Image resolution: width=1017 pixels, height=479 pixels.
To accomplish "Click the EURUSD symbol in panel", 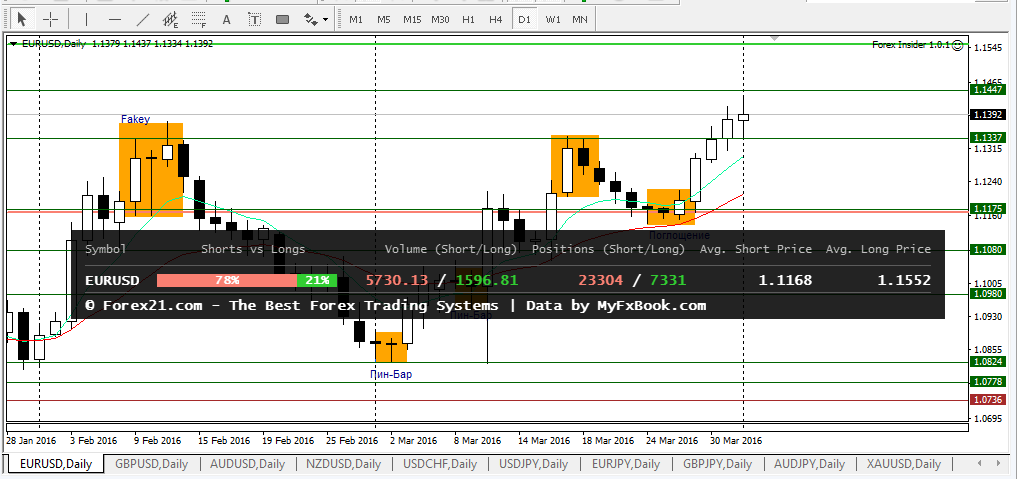I will coord(112,281).
